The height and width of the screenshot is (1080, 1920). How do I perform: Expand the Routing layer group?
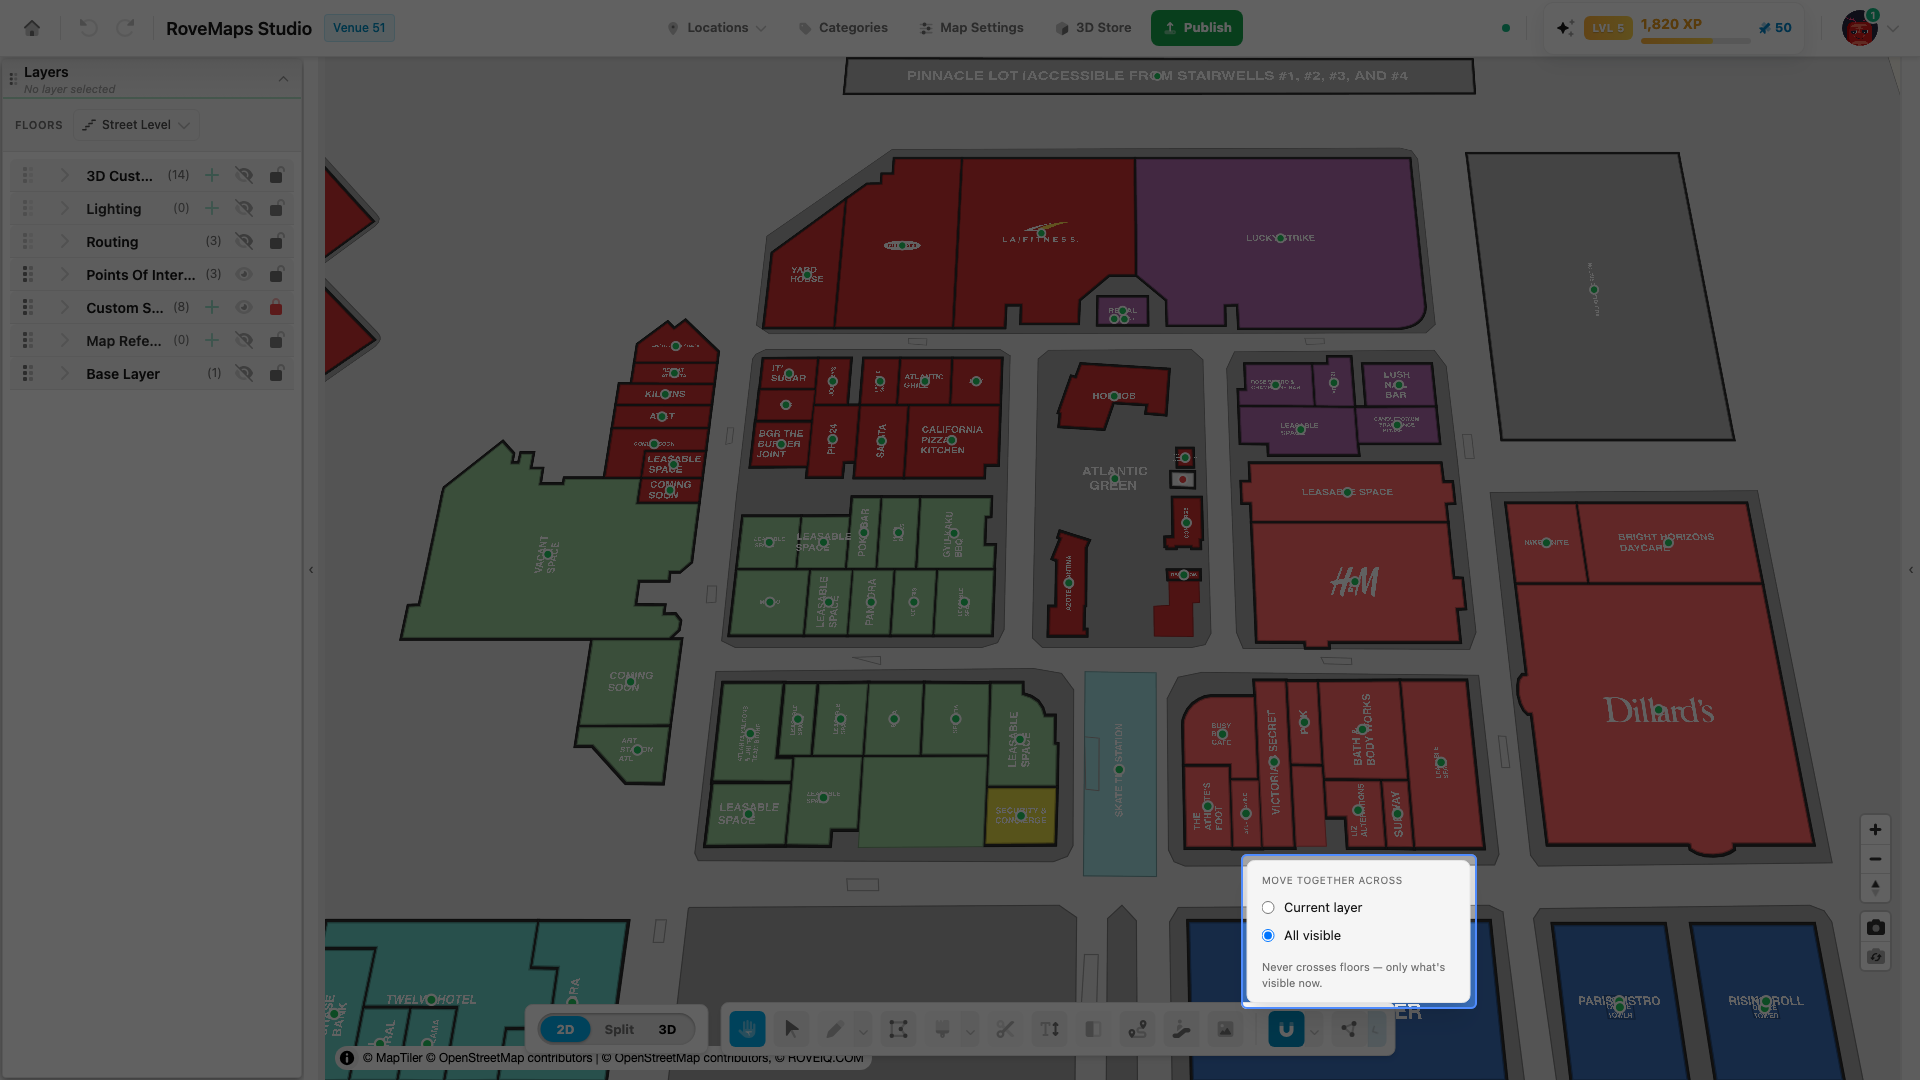pos(65,242)
